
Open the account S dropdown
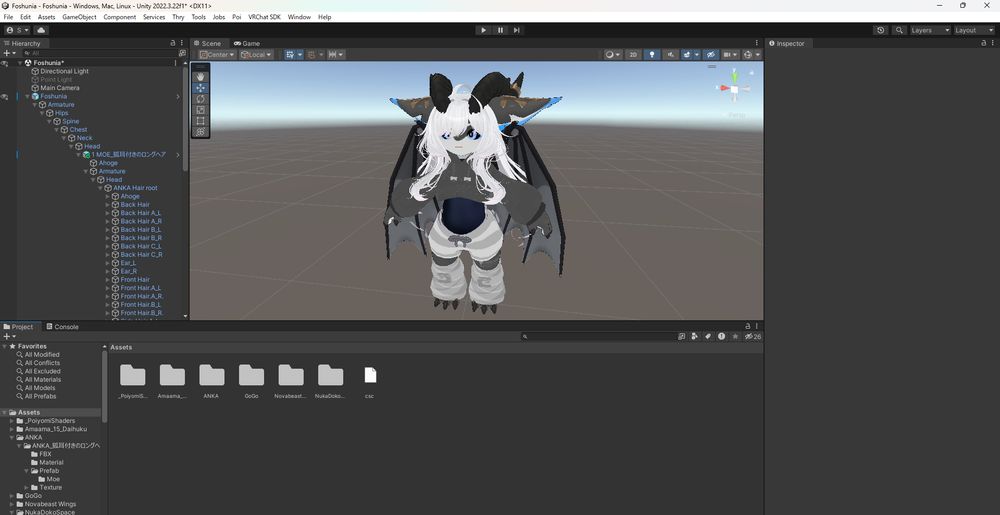[x=17, y=30]
